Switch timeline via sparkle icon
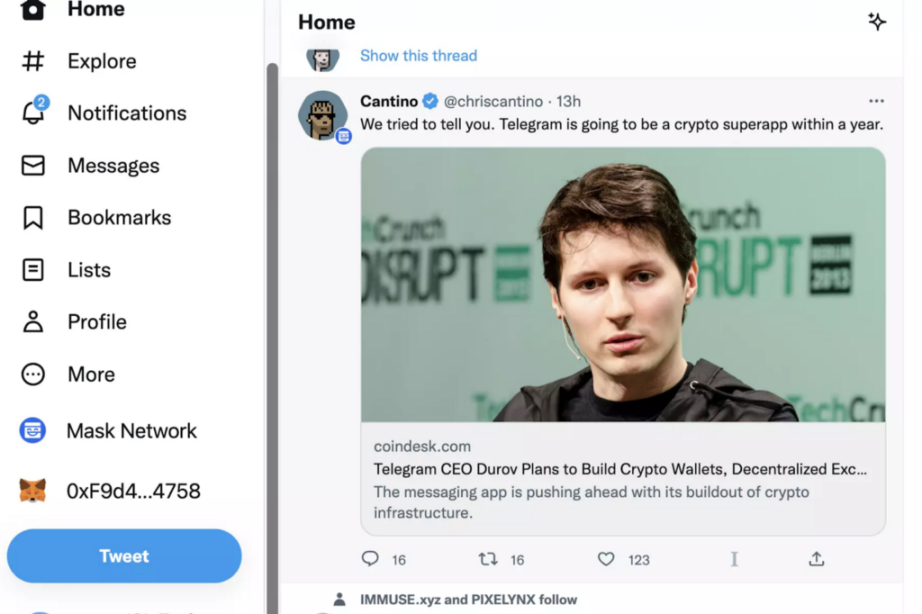922x614 pixels. [x=877, y=22]
